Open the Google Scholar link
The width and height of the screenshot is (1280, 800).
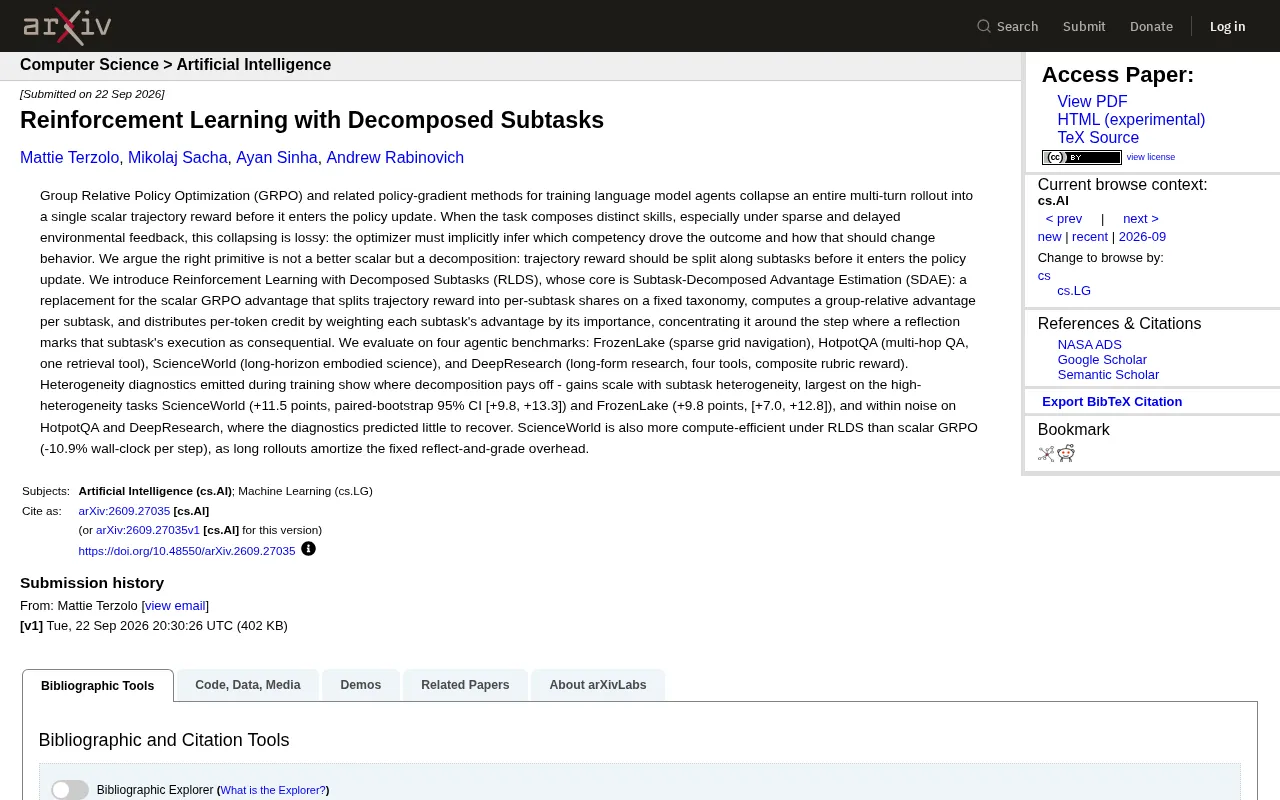1102,360
